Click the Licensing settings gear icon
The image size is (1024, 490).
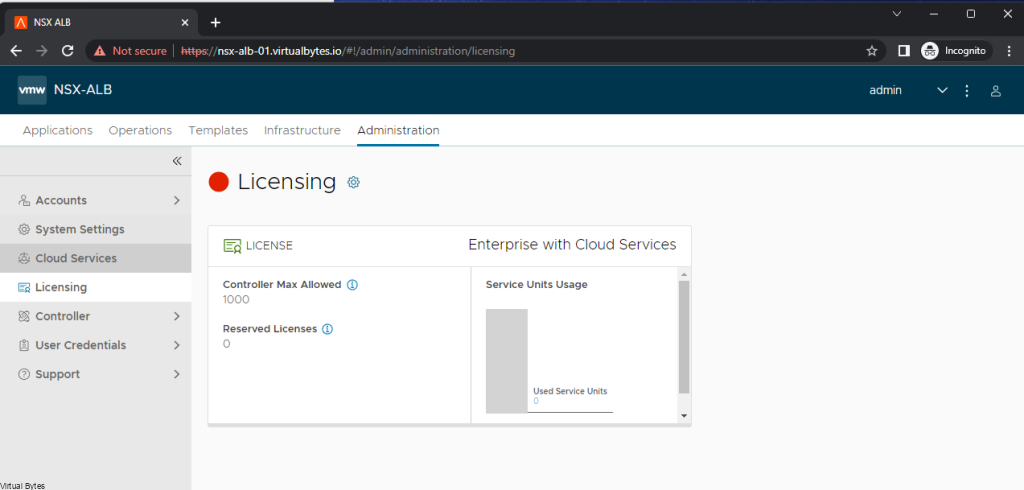point(353,182)
